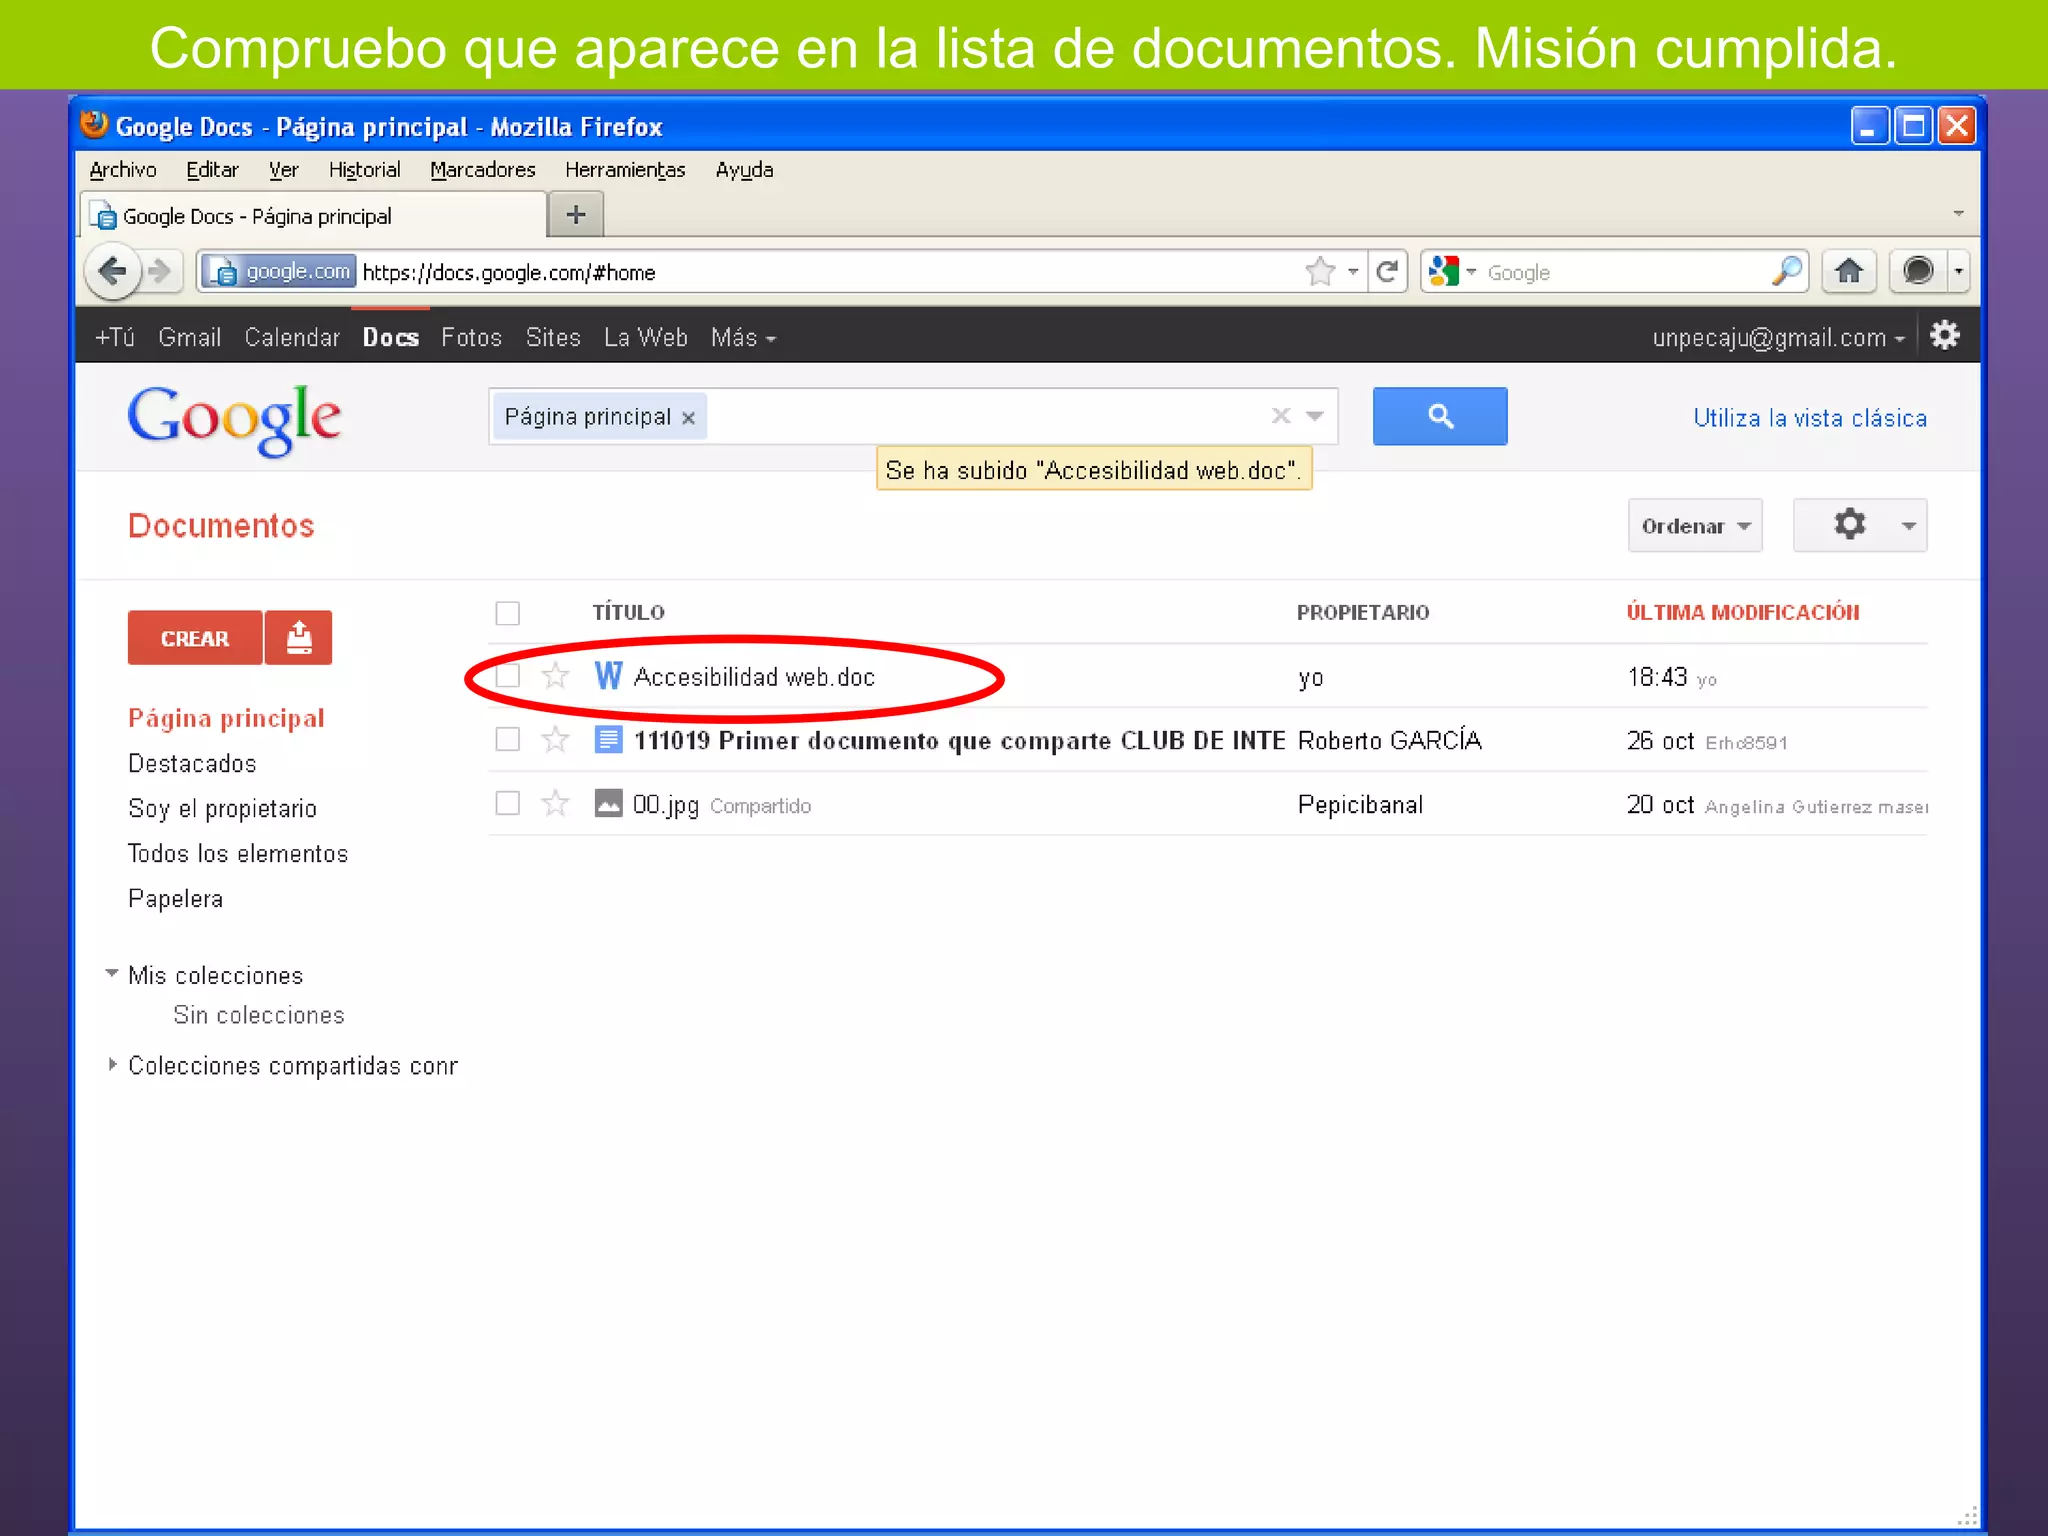This screenshot has width=2048, height=1536.
Task: Select Destacados in the sidebar
Action: [x=192, y=764]
